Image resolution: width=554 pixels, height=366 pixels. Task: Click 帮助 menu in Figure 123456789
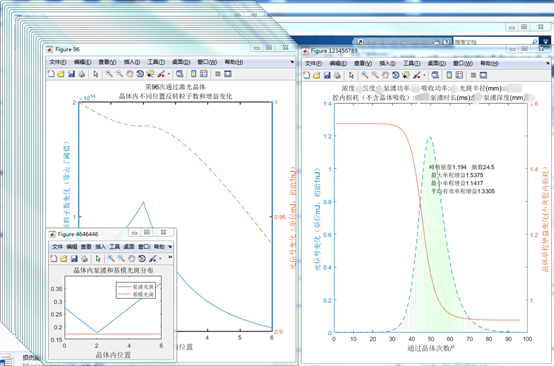click(x=489, y=64)
